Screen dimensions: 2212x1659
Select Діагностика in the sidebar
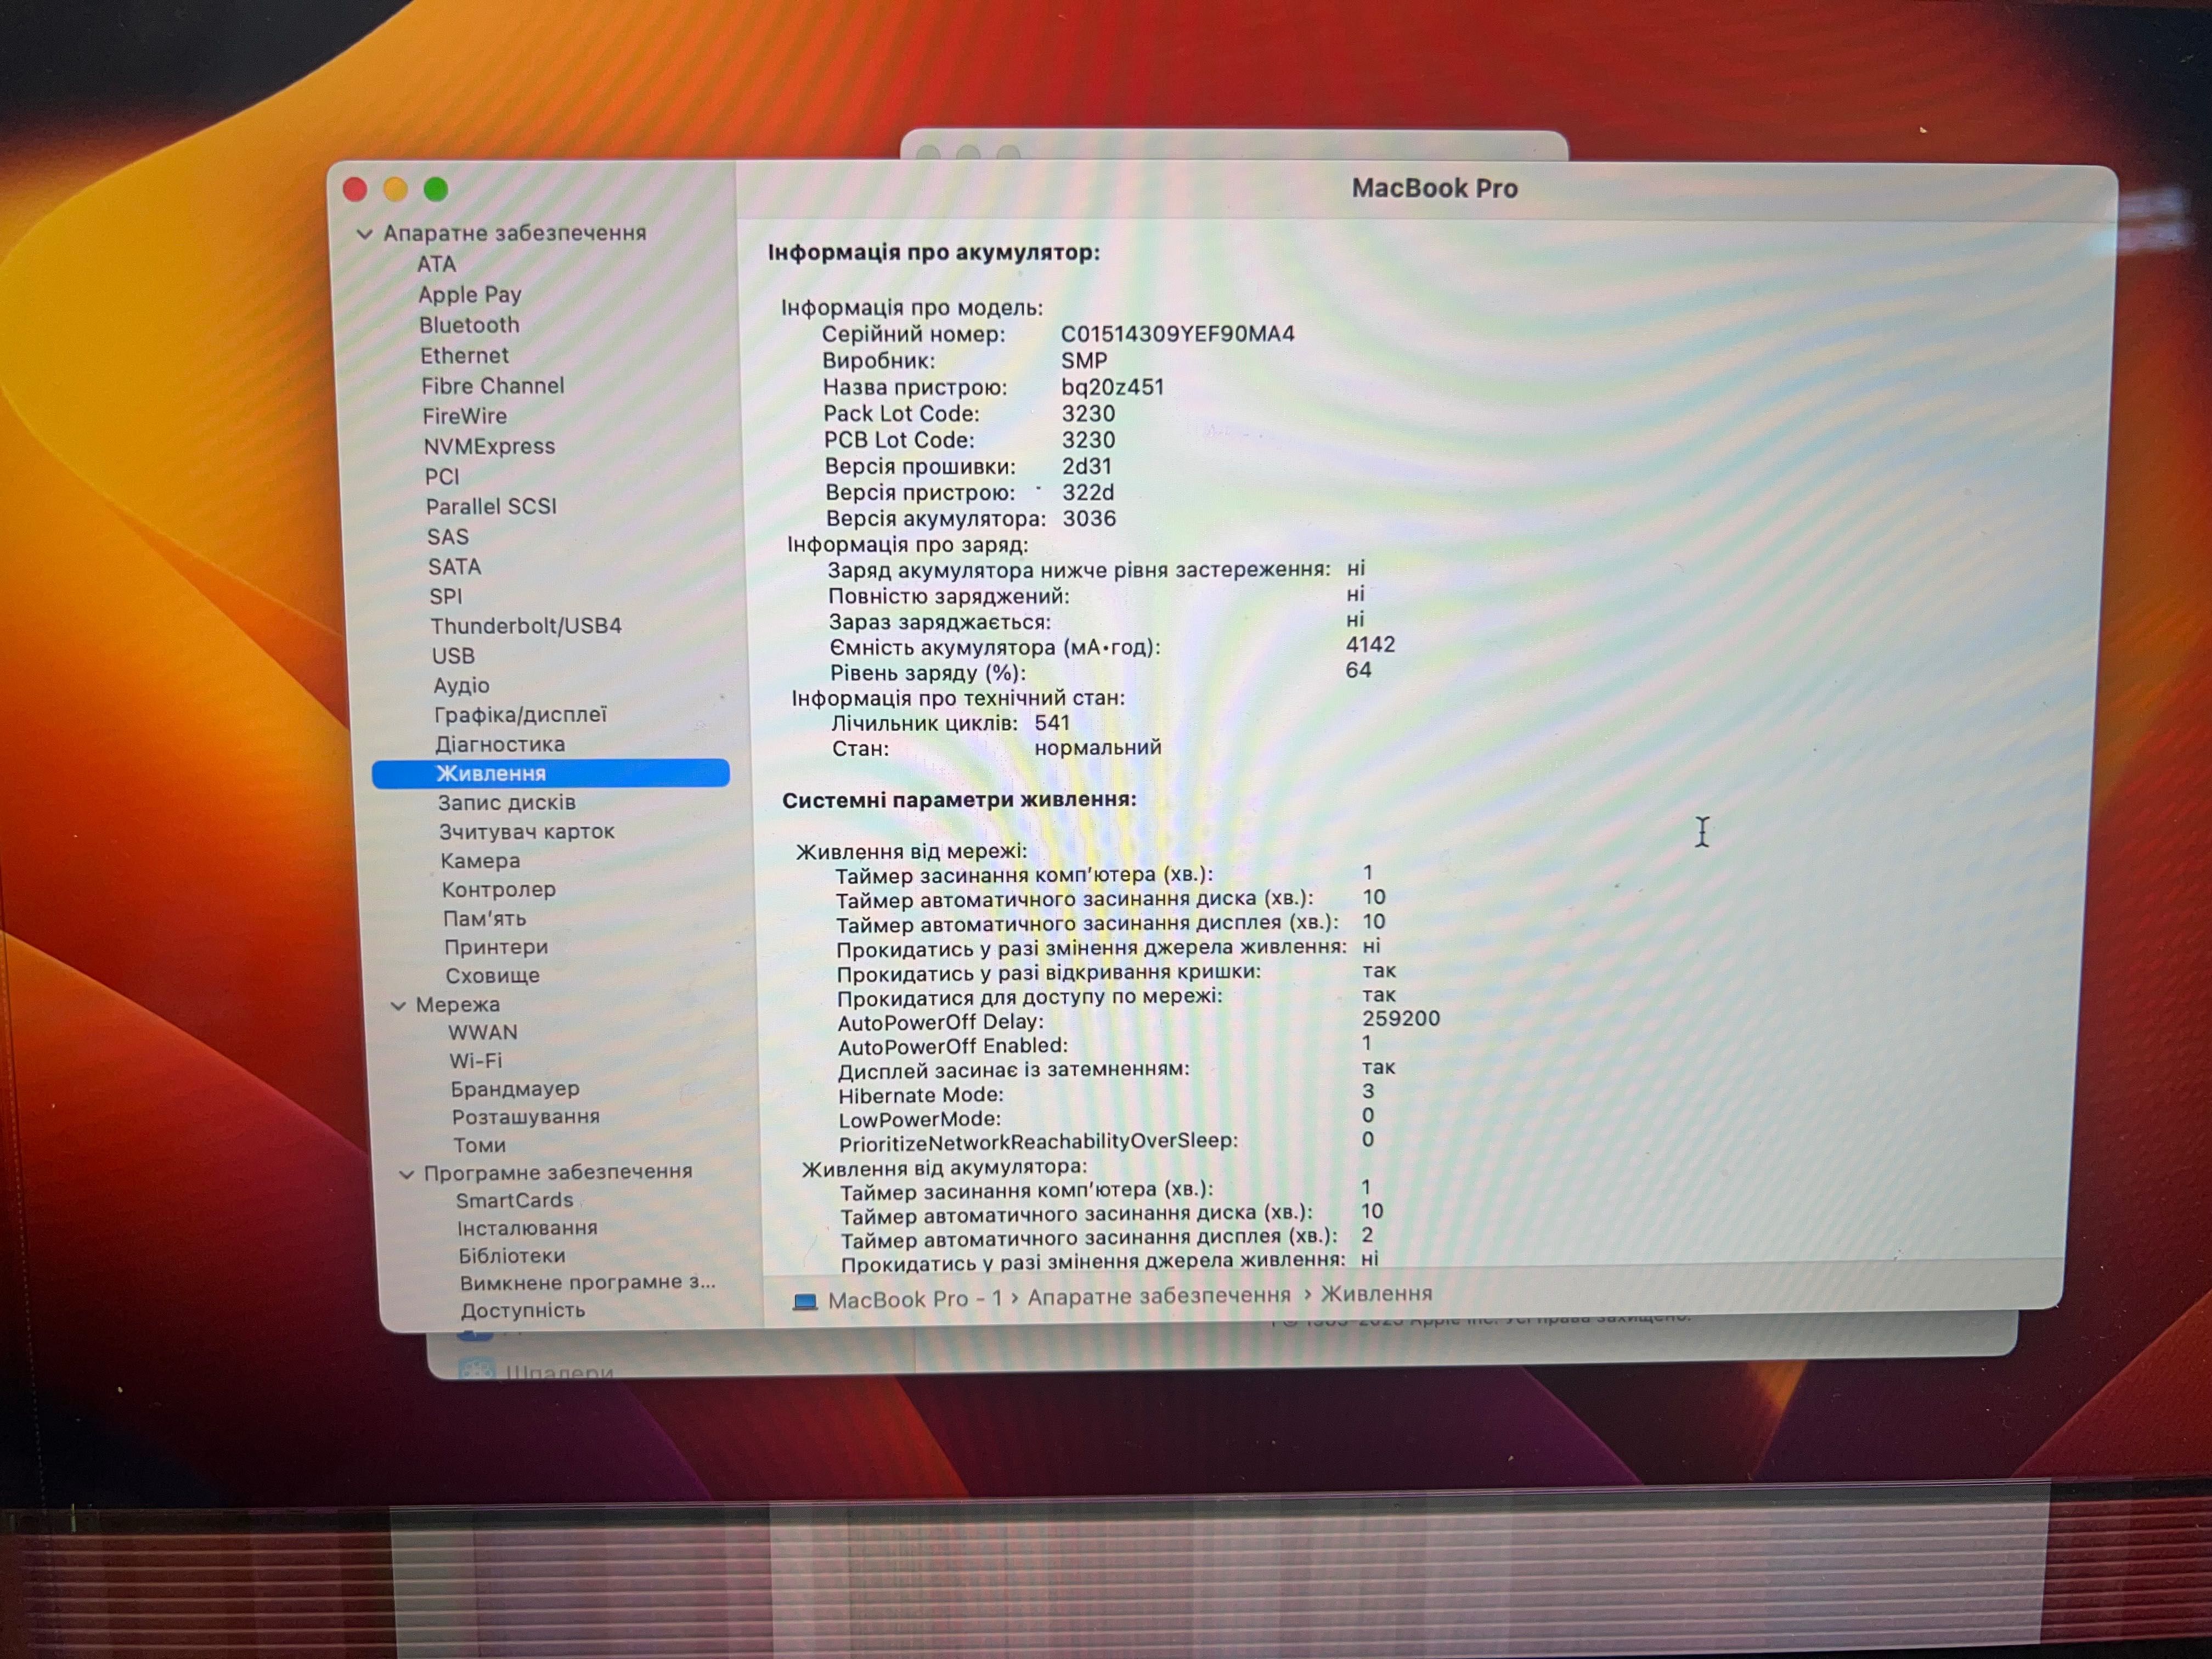(500, 745)
